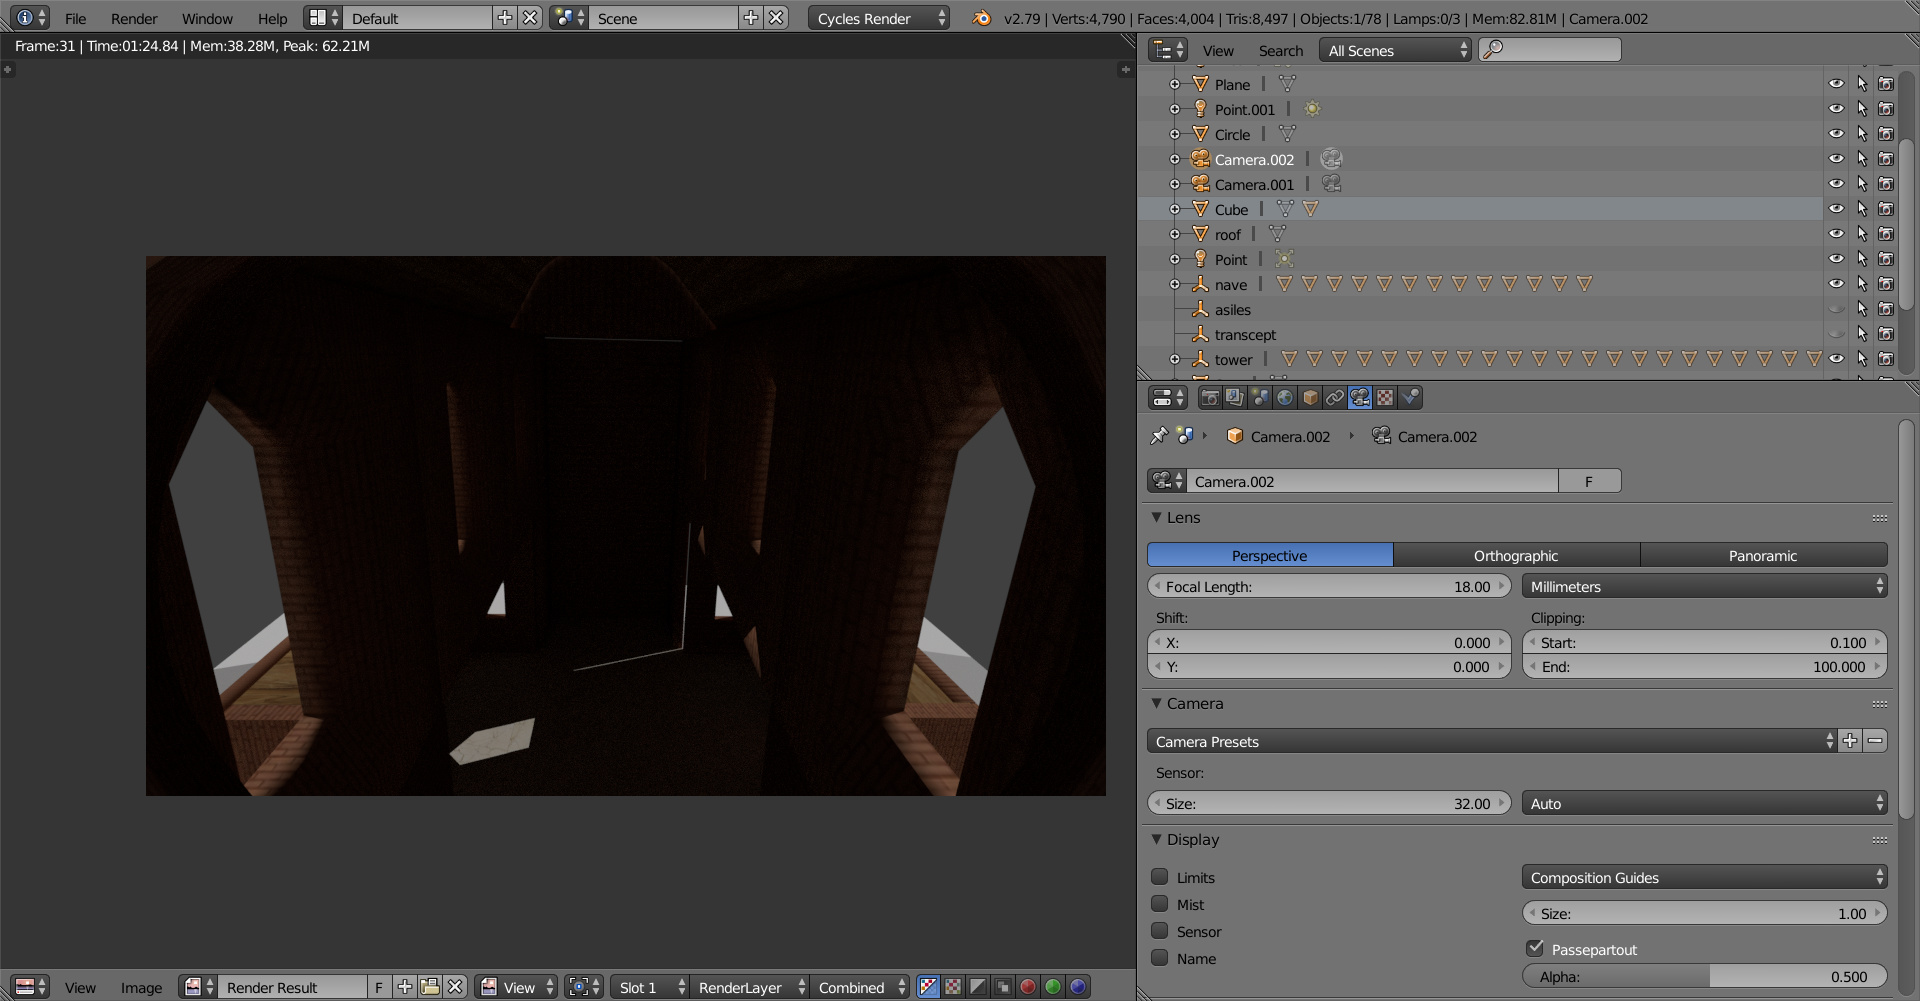Open the Slot 1 render slot dropdown
Screen dimensions: 1920x1001
[650, 987]
